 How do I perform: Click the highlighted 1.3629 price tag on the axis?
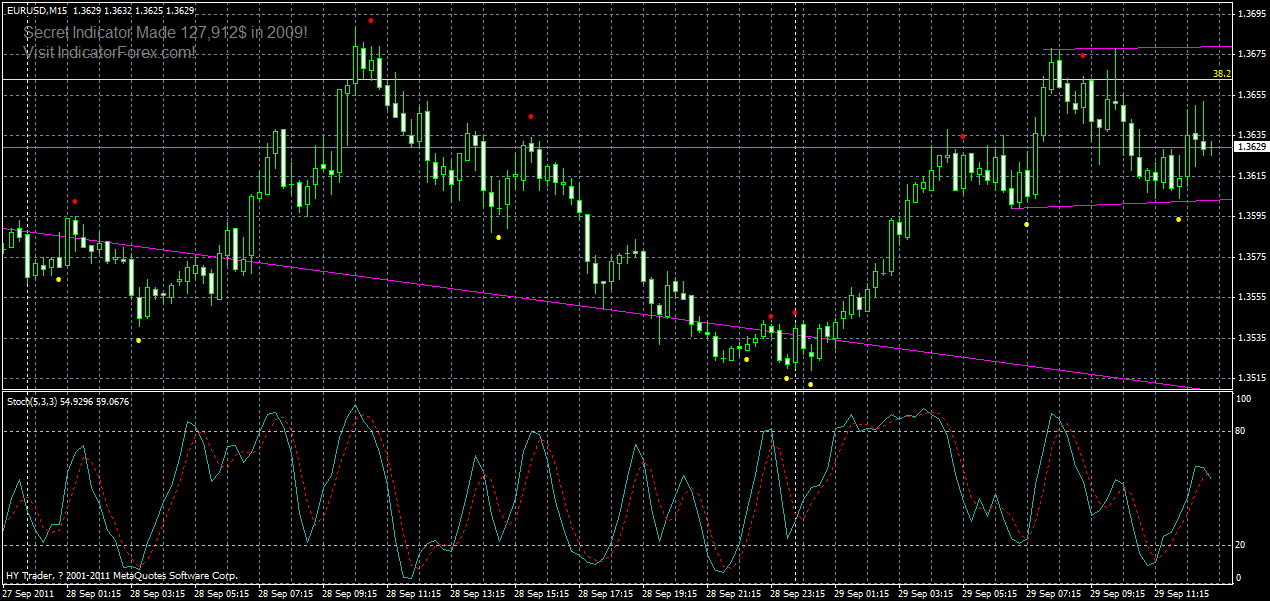coord(1250,145)
